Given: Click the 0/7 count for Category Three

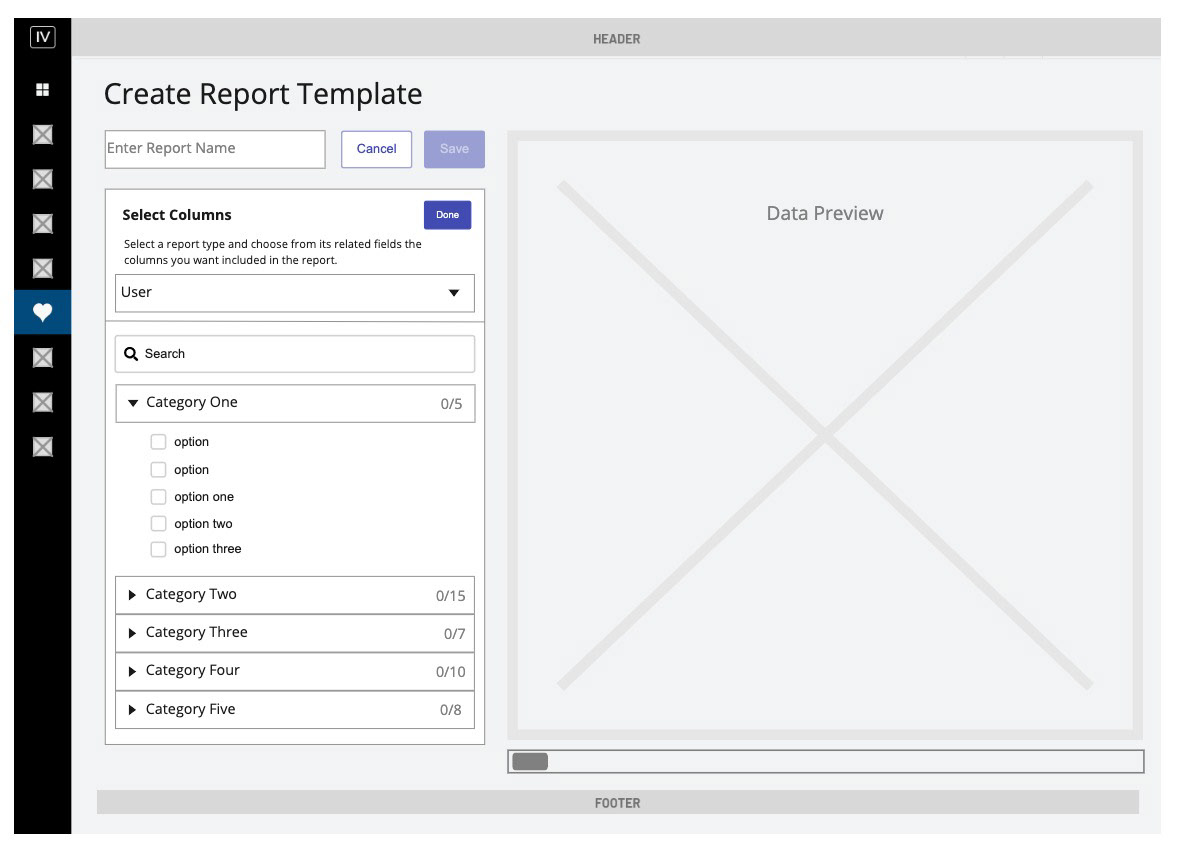Looking at the screenshot, I should [454, 634].
